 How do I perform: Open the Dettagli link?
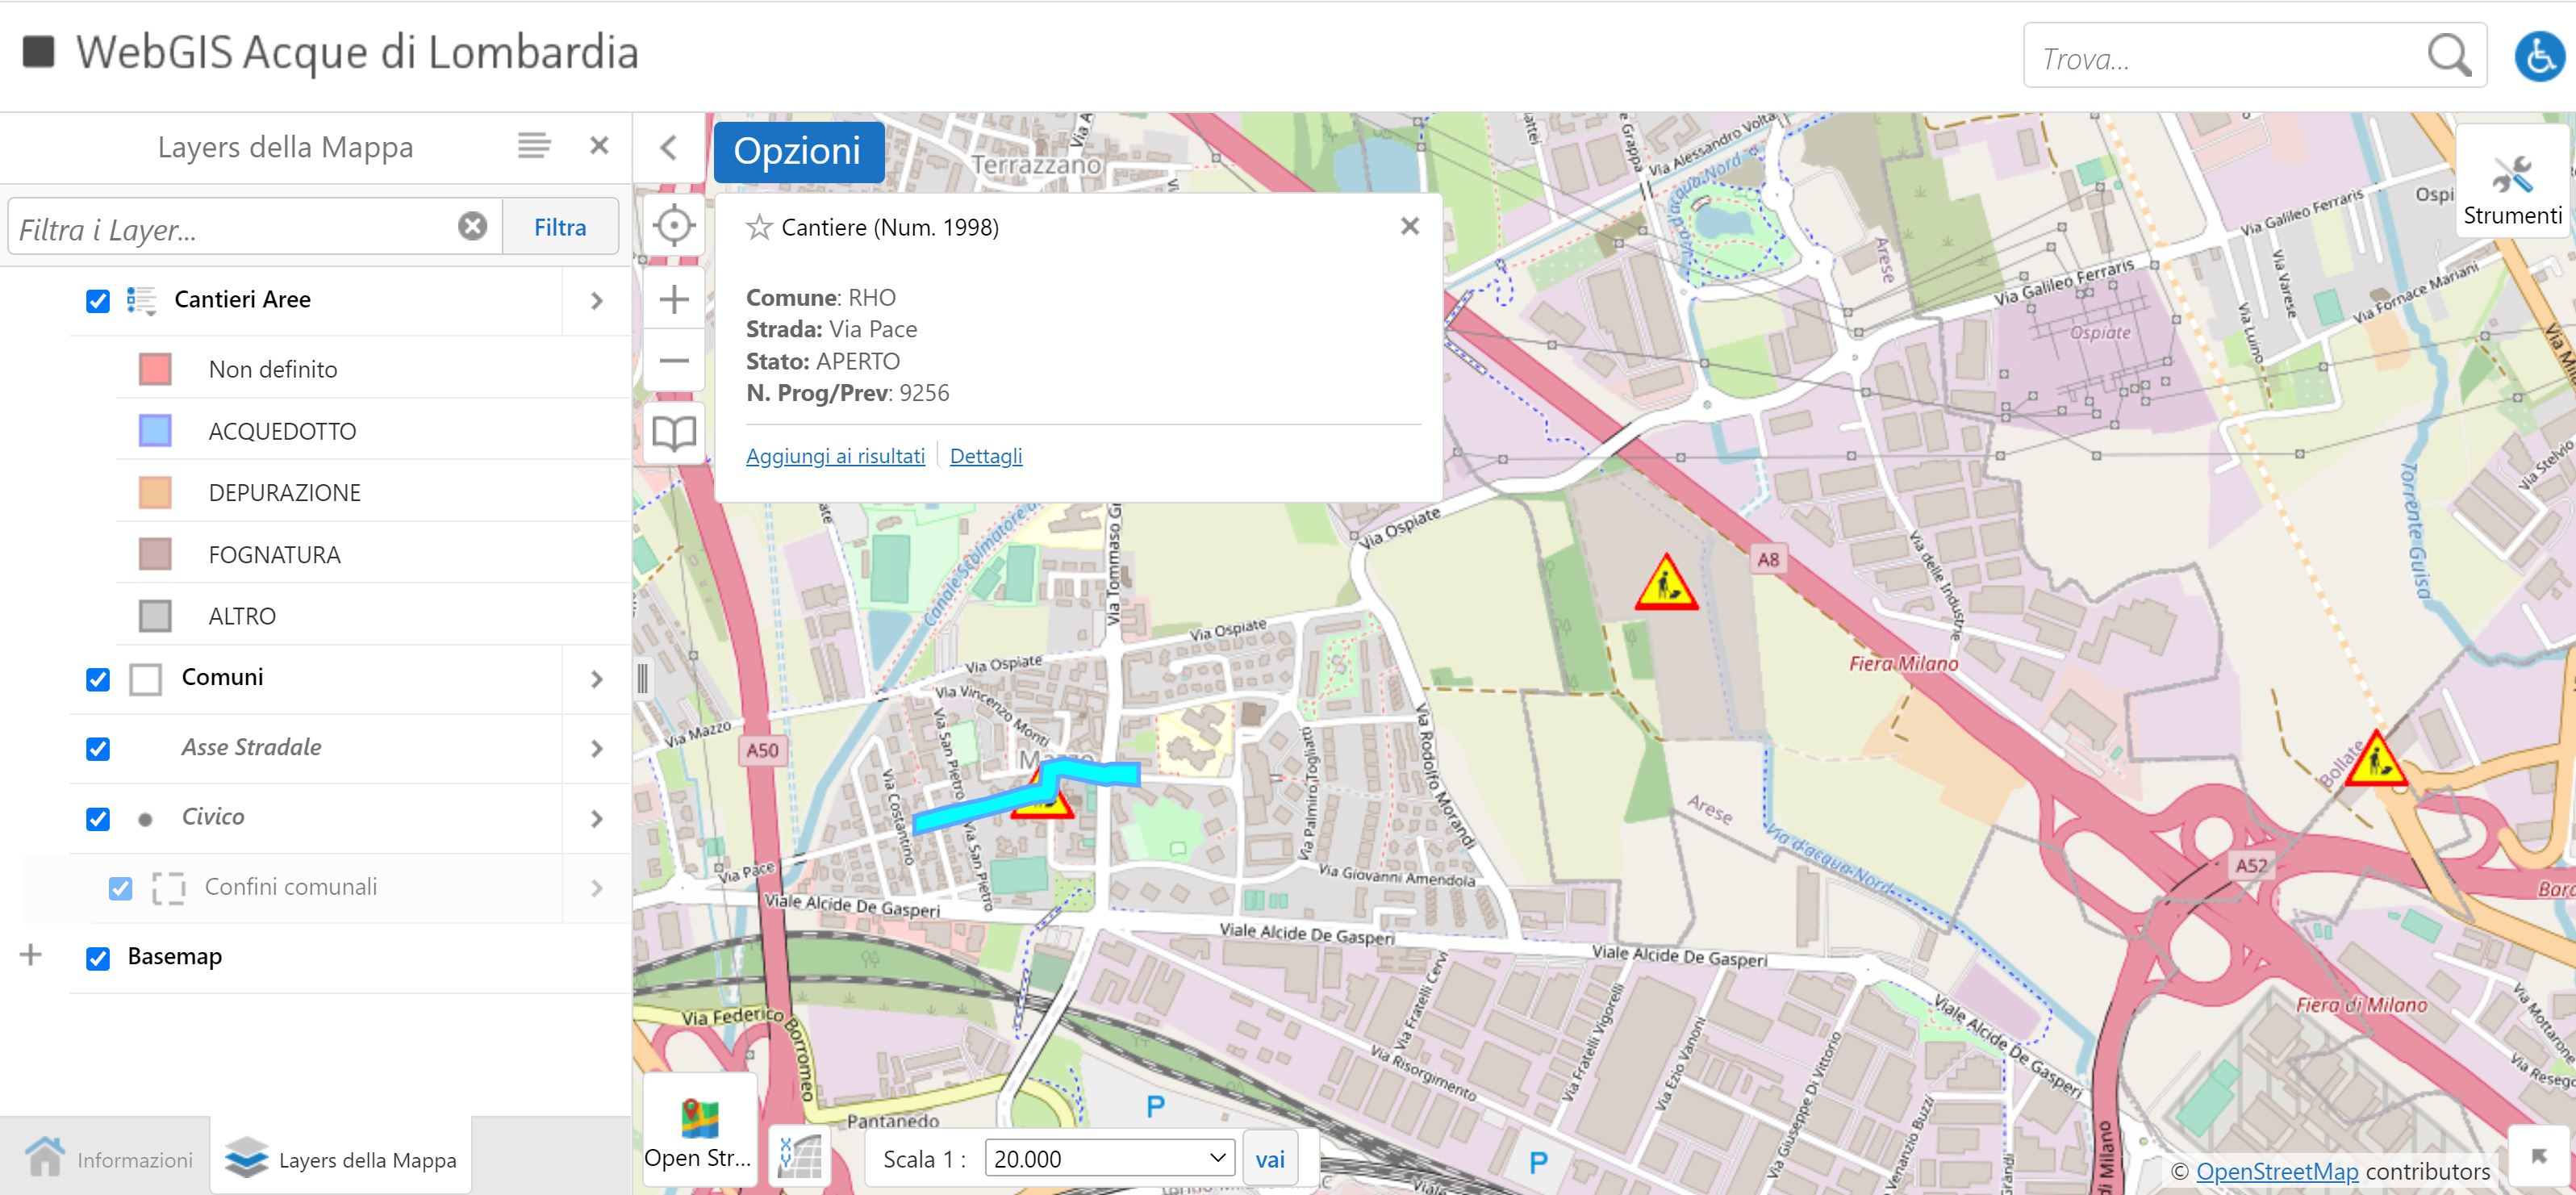pyautogui.click(x=986, y=456)
